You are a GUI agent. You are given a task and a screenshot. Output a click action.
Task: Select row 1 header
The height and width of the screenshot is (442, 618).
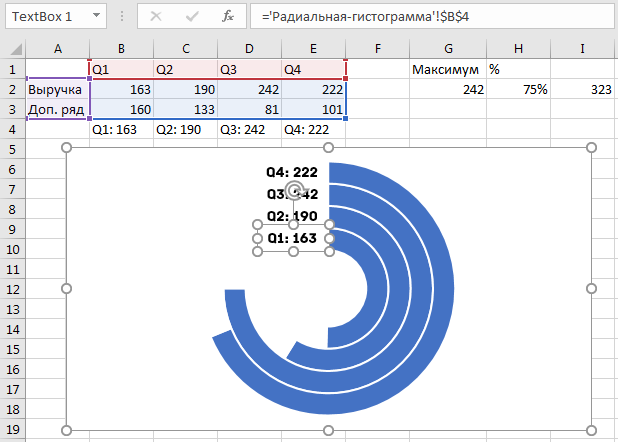tap(13, 69)
